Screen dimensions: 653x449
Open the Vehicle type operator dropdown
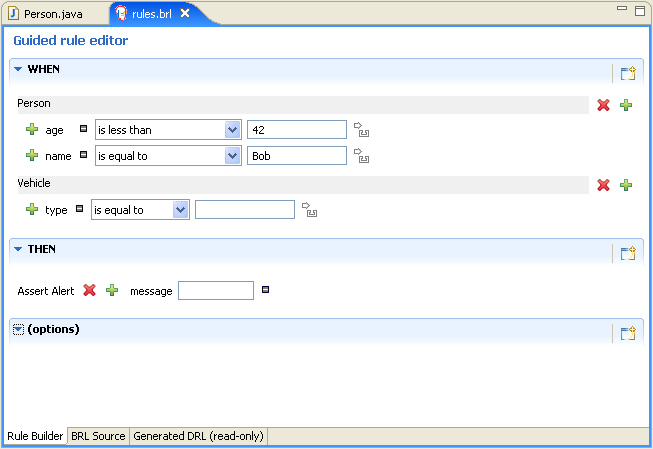(x=181, y=209)
